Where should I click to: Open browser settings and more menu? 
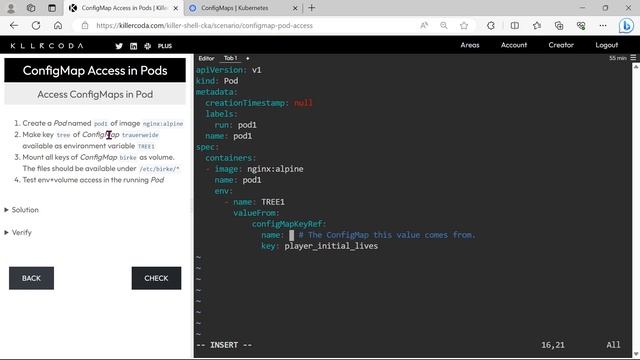coord(603,25)
